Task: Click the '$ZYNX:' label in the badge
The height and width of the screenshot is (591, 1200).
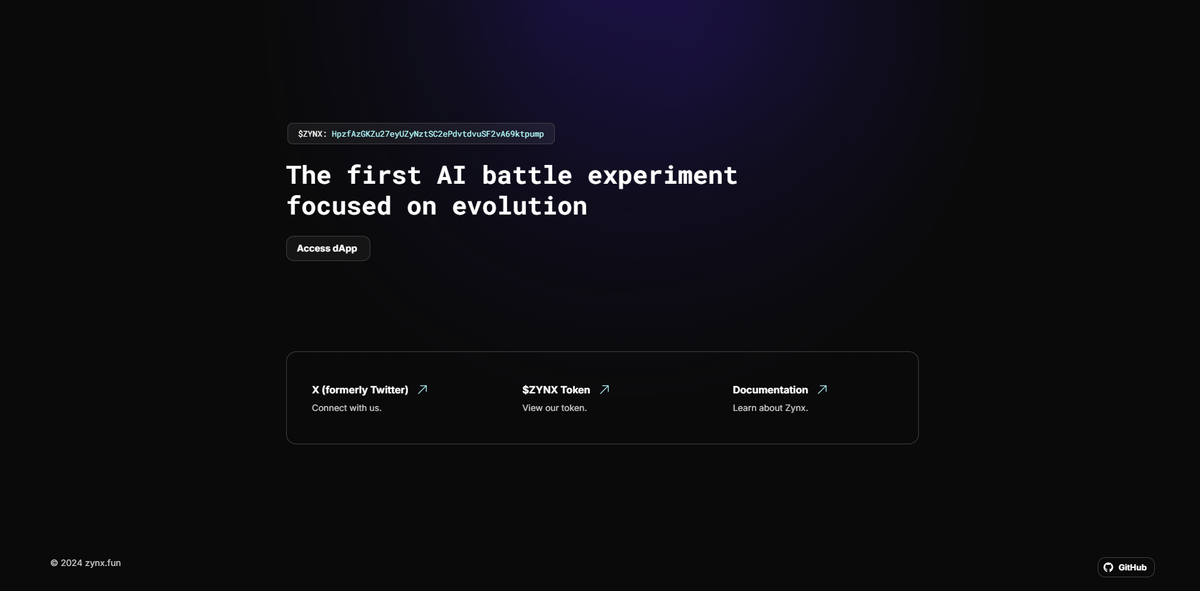Action: [x=312, y=134]
